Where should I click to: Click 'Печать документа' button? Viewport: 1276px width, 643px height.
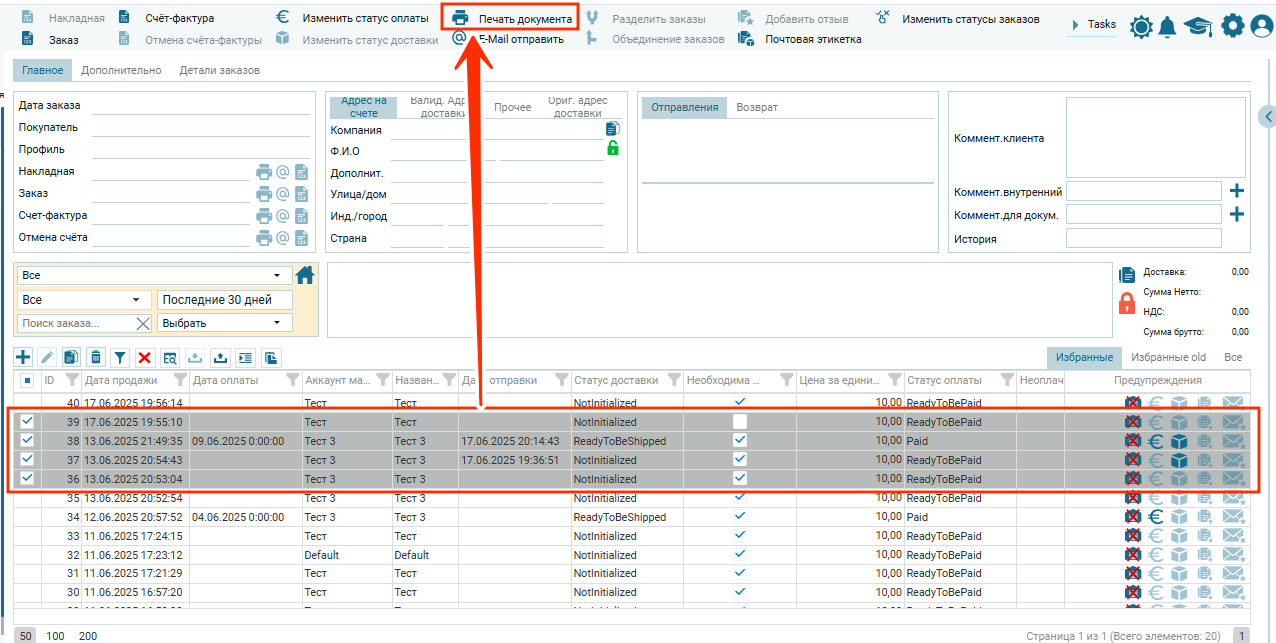tap(512, 19)
